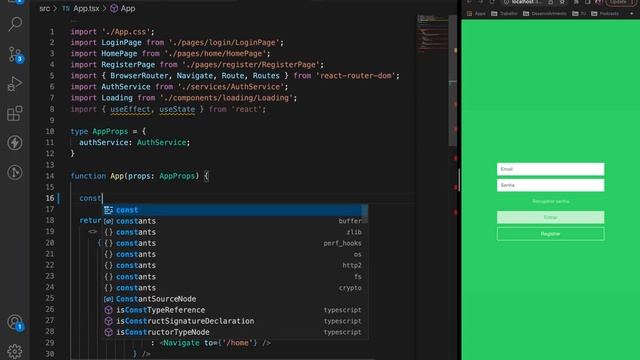Click line number 16 in the gutter
Screen dimensions: 640x360
(49, 198)
